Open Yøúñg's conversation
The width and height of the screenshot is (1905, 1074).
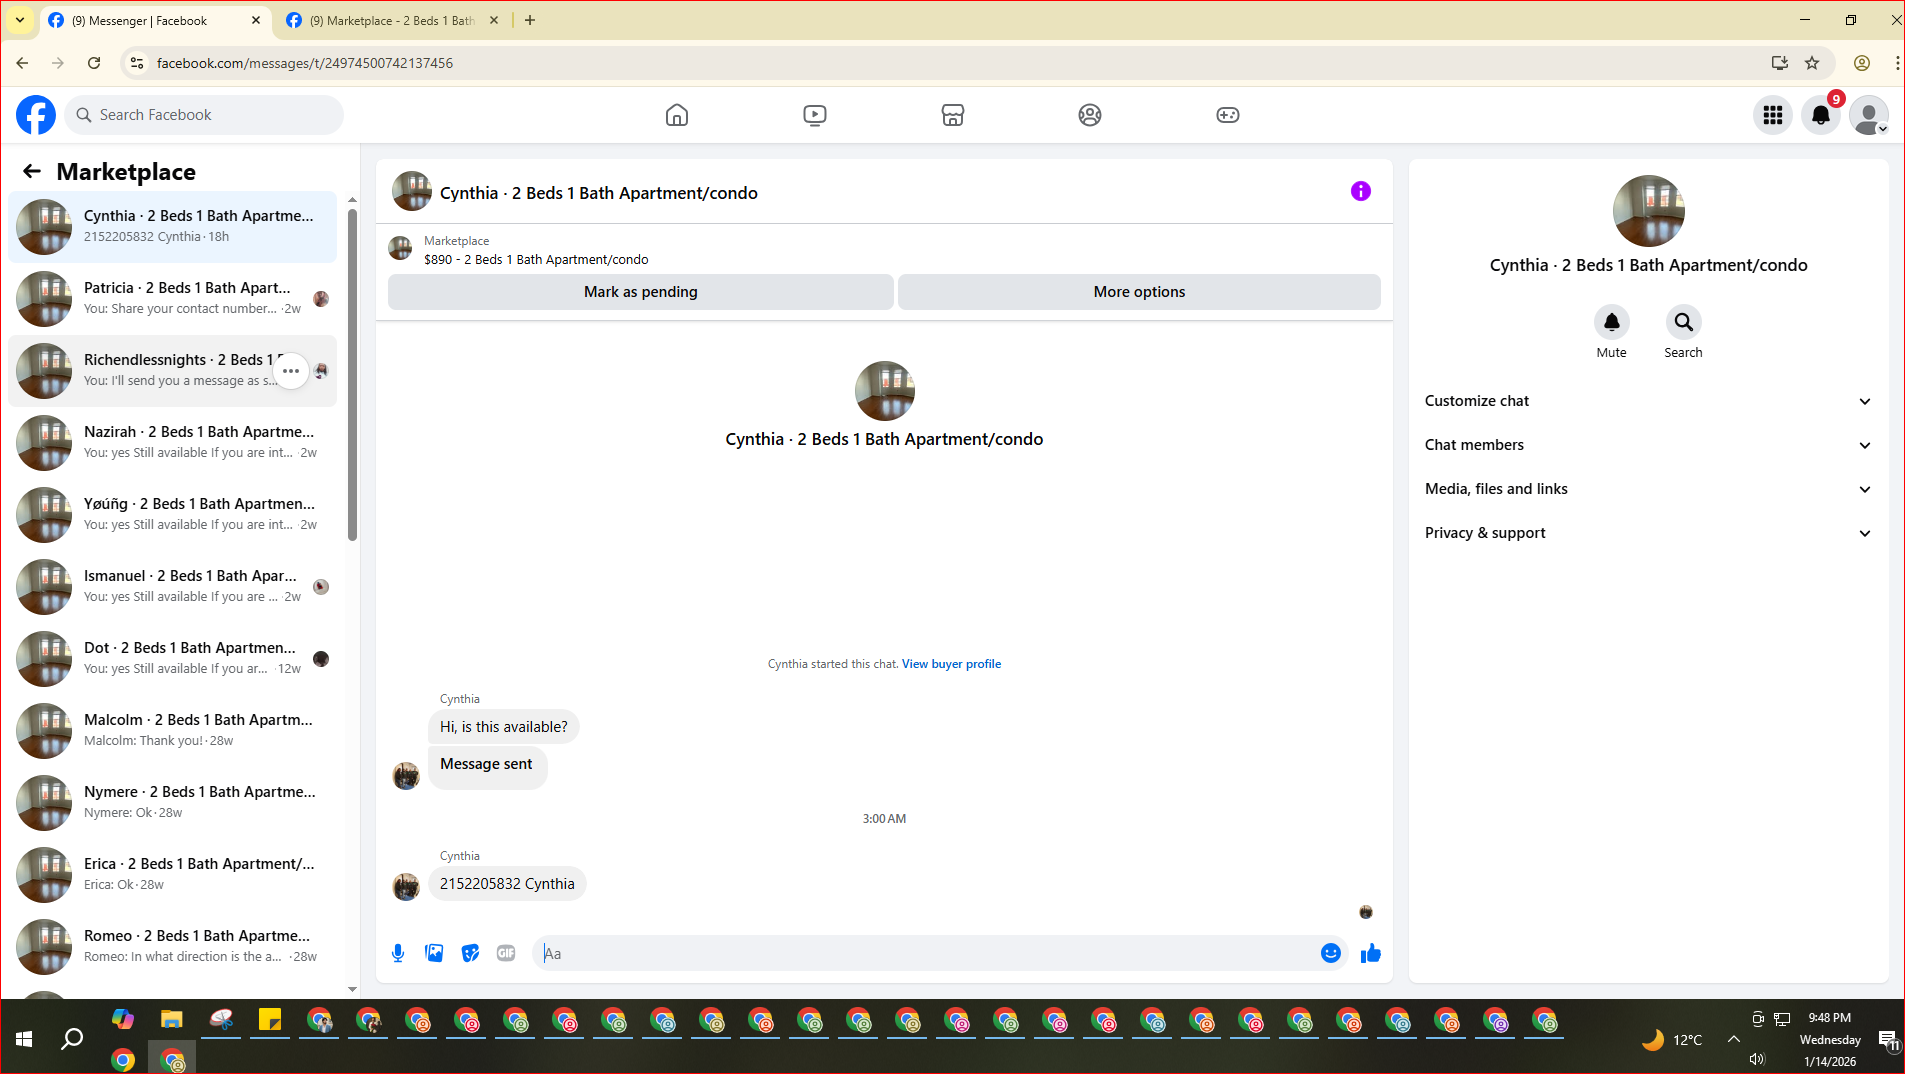pyautogui.click(x=173, y=515)
